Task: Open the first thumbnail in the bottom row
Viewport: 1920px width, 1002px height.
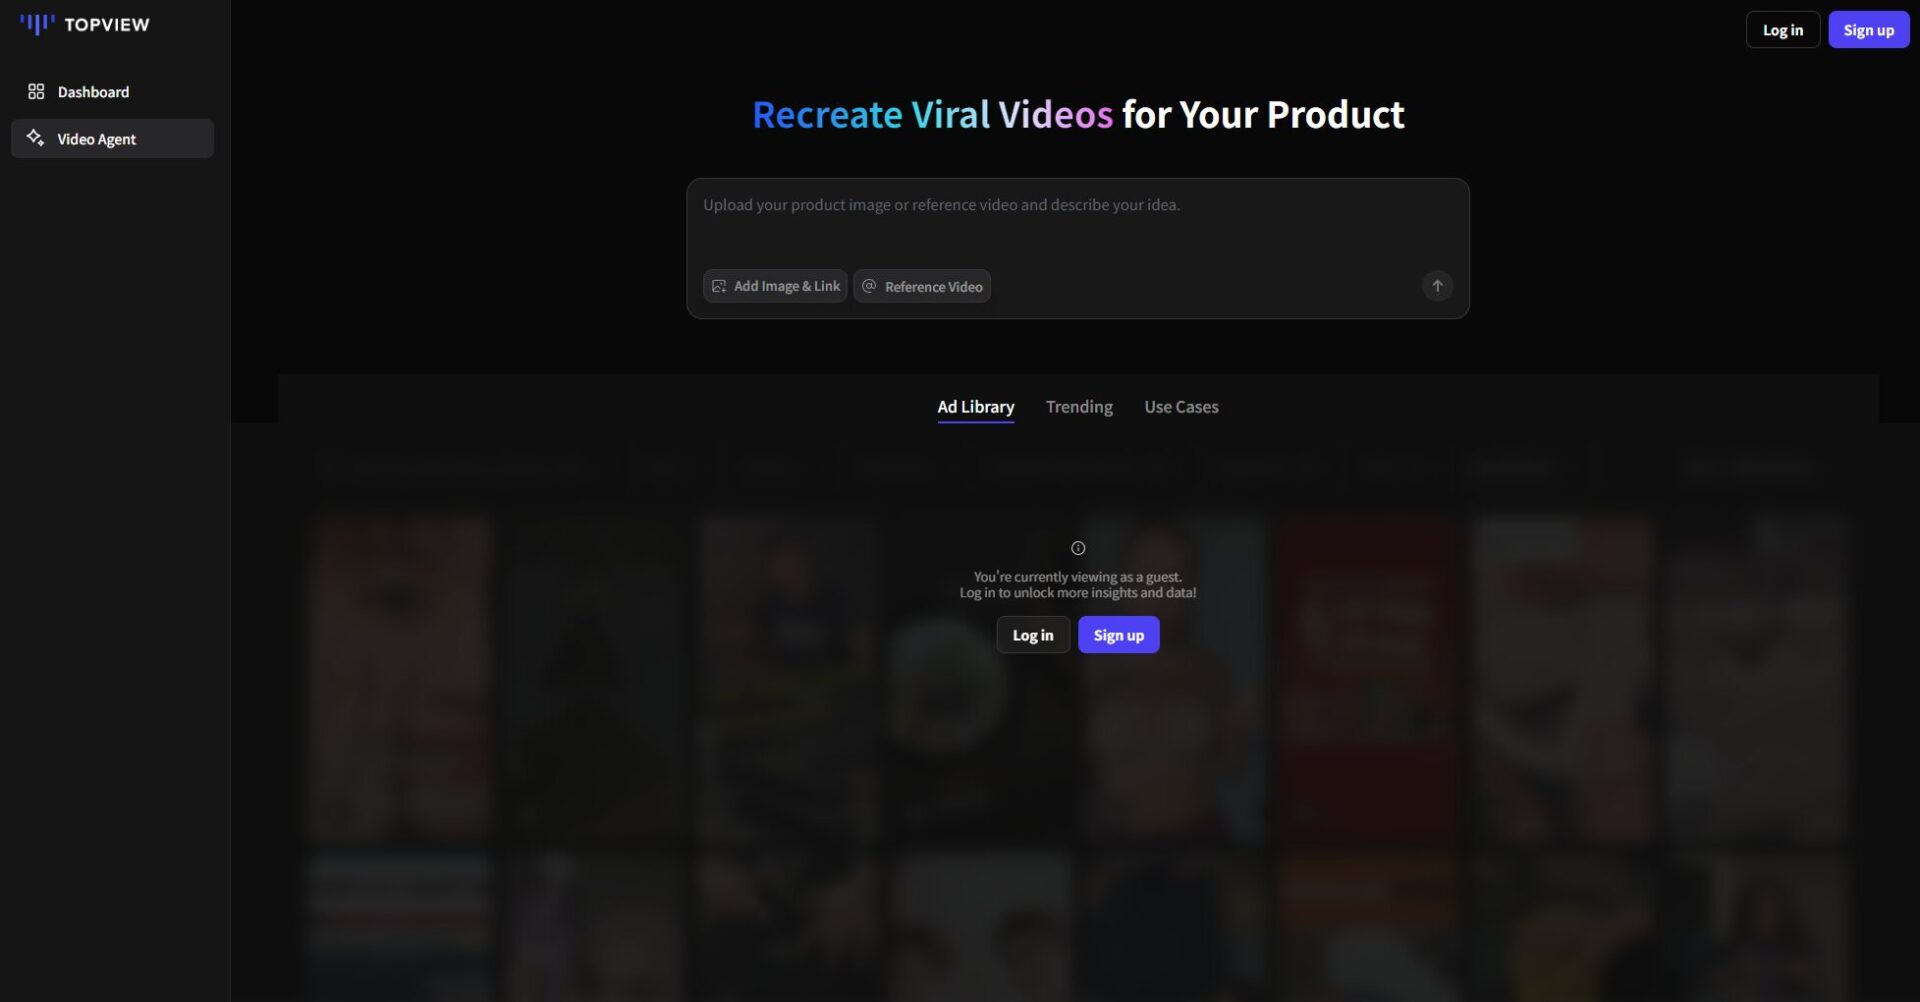Action: pyautogui.click(x=400, y=925)
